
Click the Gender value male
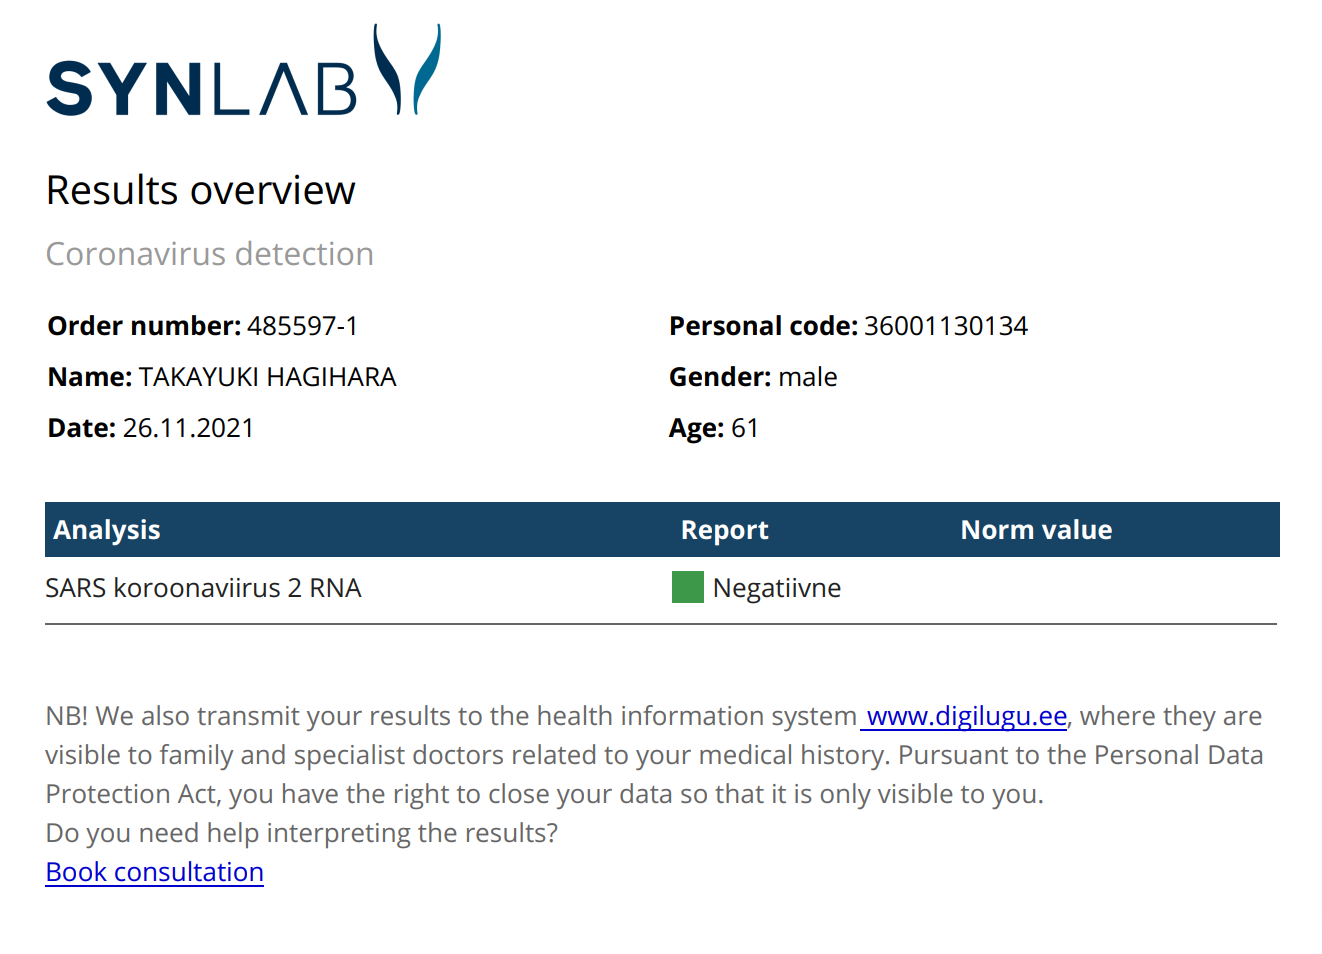[808, 377]
